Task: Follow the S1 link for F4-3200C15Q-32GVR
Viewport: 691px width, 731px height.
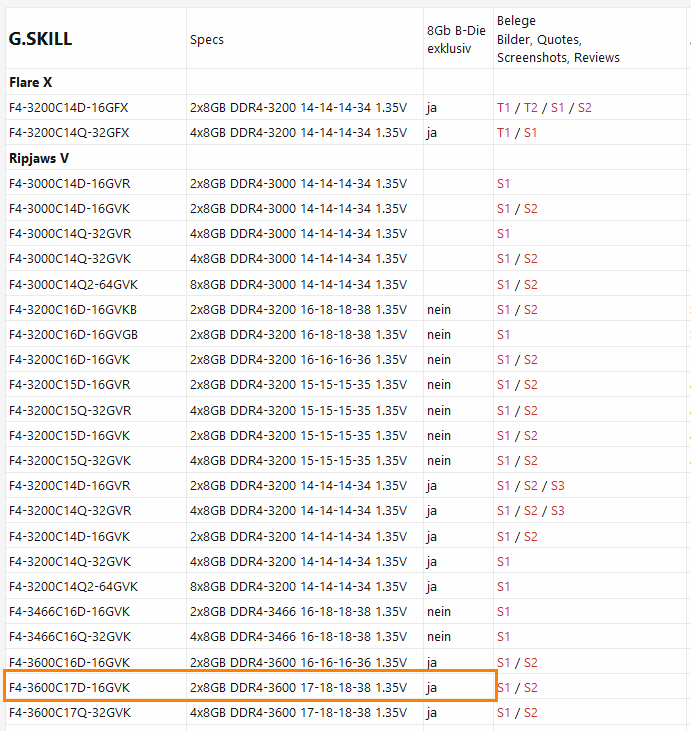Action: point(504,411)
